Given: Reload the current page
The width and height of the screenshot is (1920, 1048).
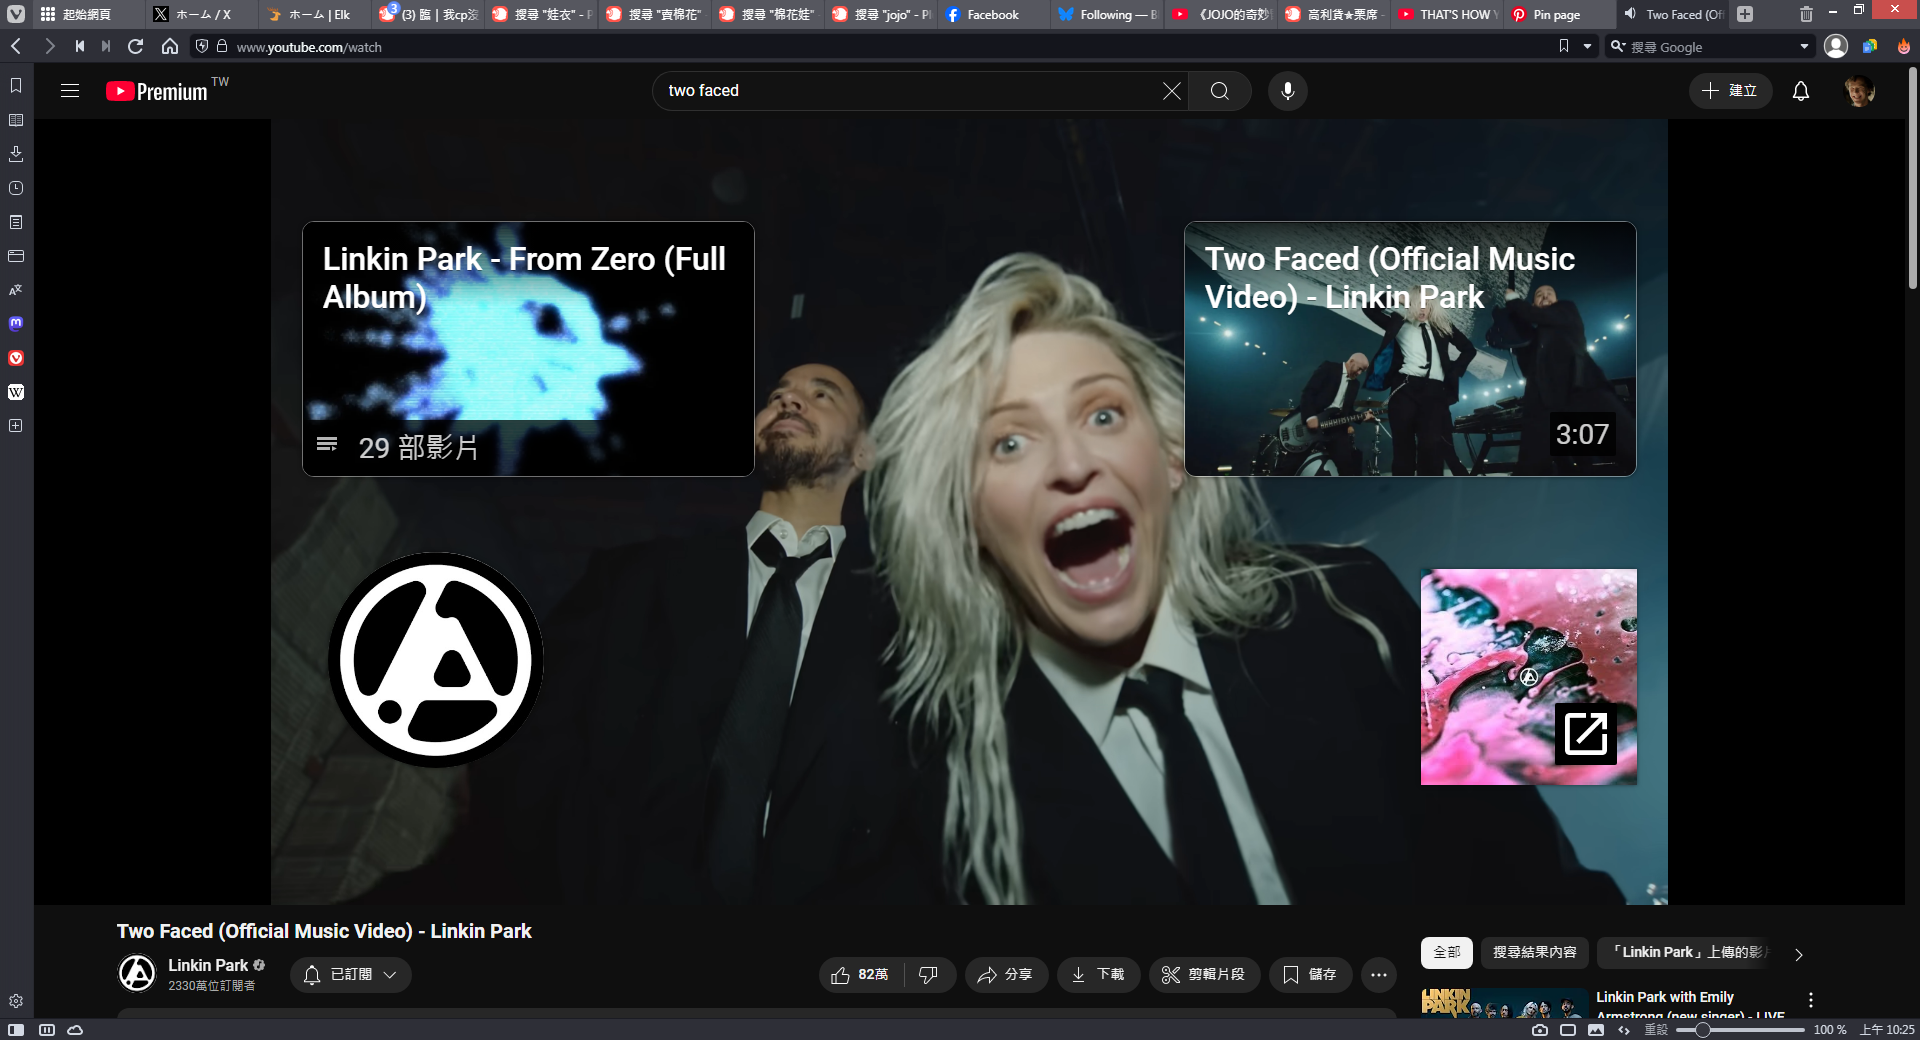Looking at the screenshot, I should point(136,46).
